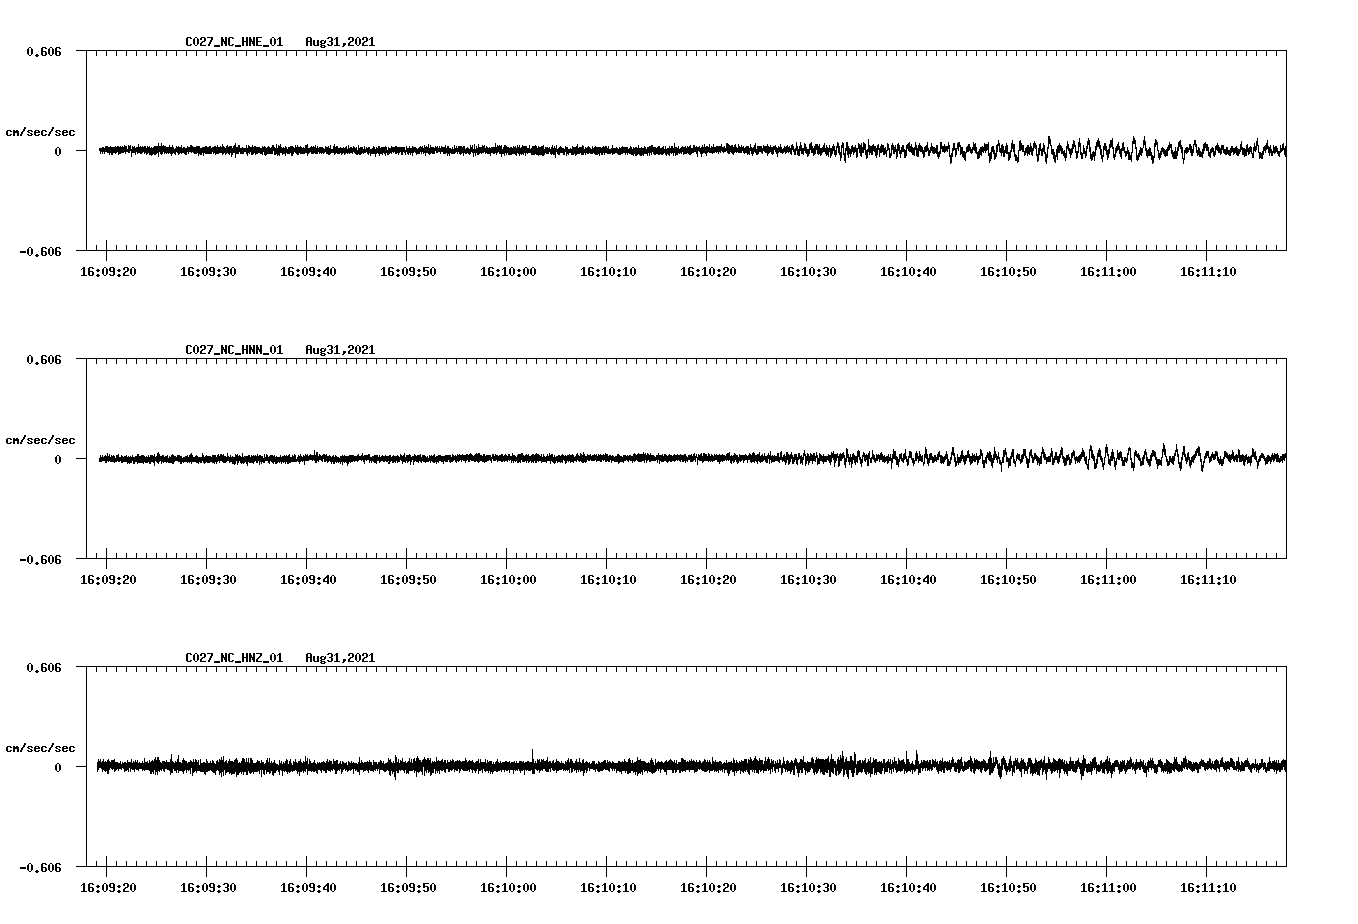Click the zero baseline label on the HNZ axis

click(57, 767)
